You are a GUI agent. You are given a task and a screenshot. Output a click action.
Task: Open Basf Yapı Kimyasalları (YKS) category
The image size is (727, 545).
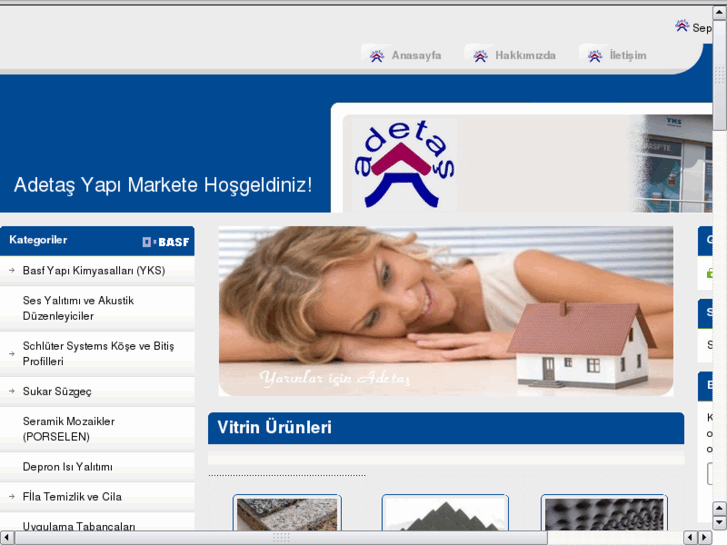[x=94, y=271]
